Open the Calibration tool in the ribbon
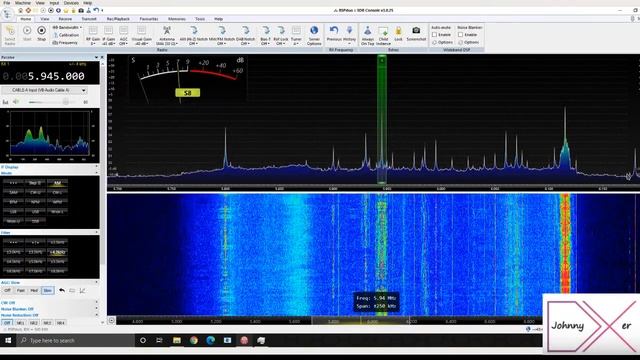 pyautogui.click(x=66, y=35)
